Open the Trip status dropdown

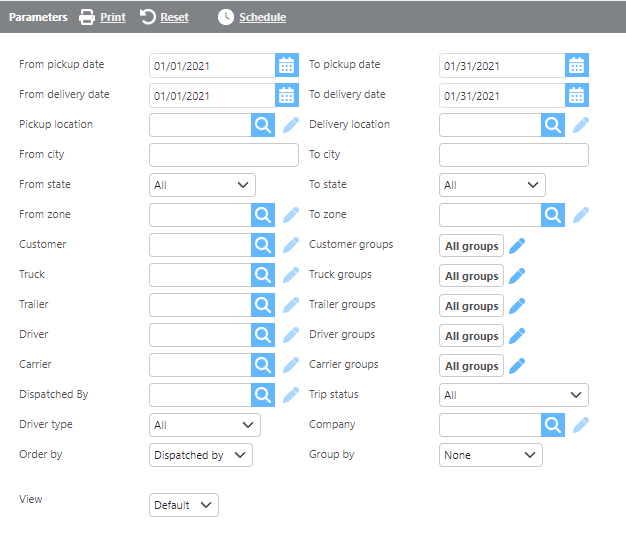click(x=514, y=395)
